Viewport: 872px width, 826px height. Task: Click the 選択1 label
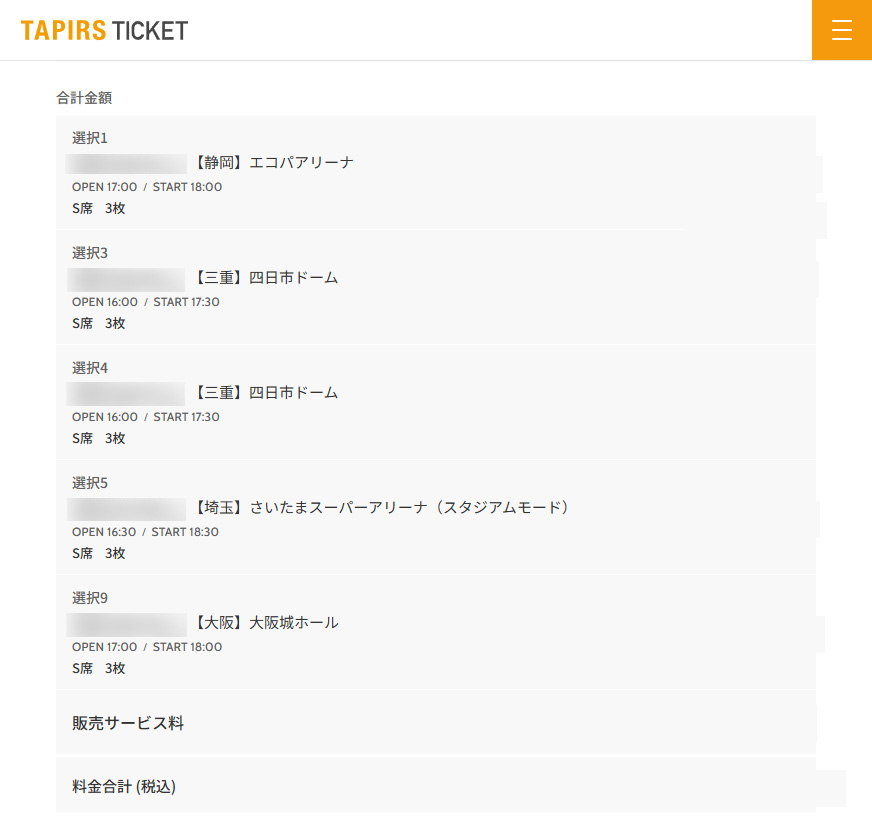coord(89,138)
